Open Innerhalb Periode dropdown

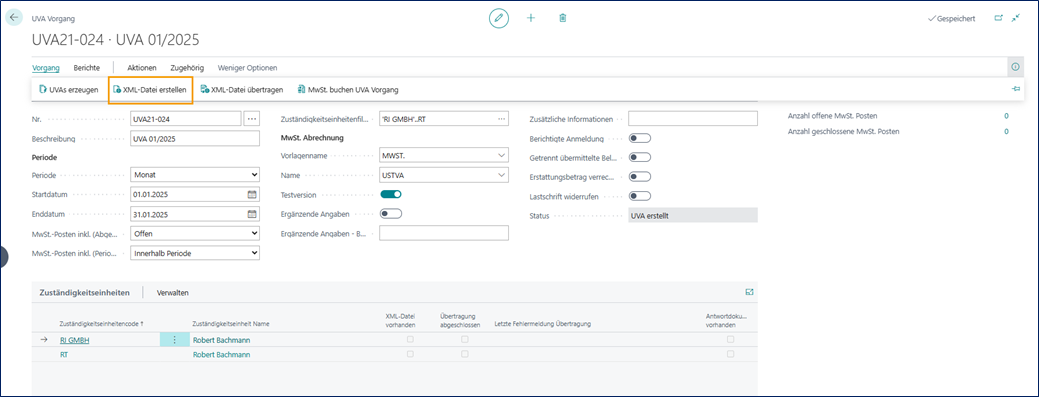tap(195, 253)
